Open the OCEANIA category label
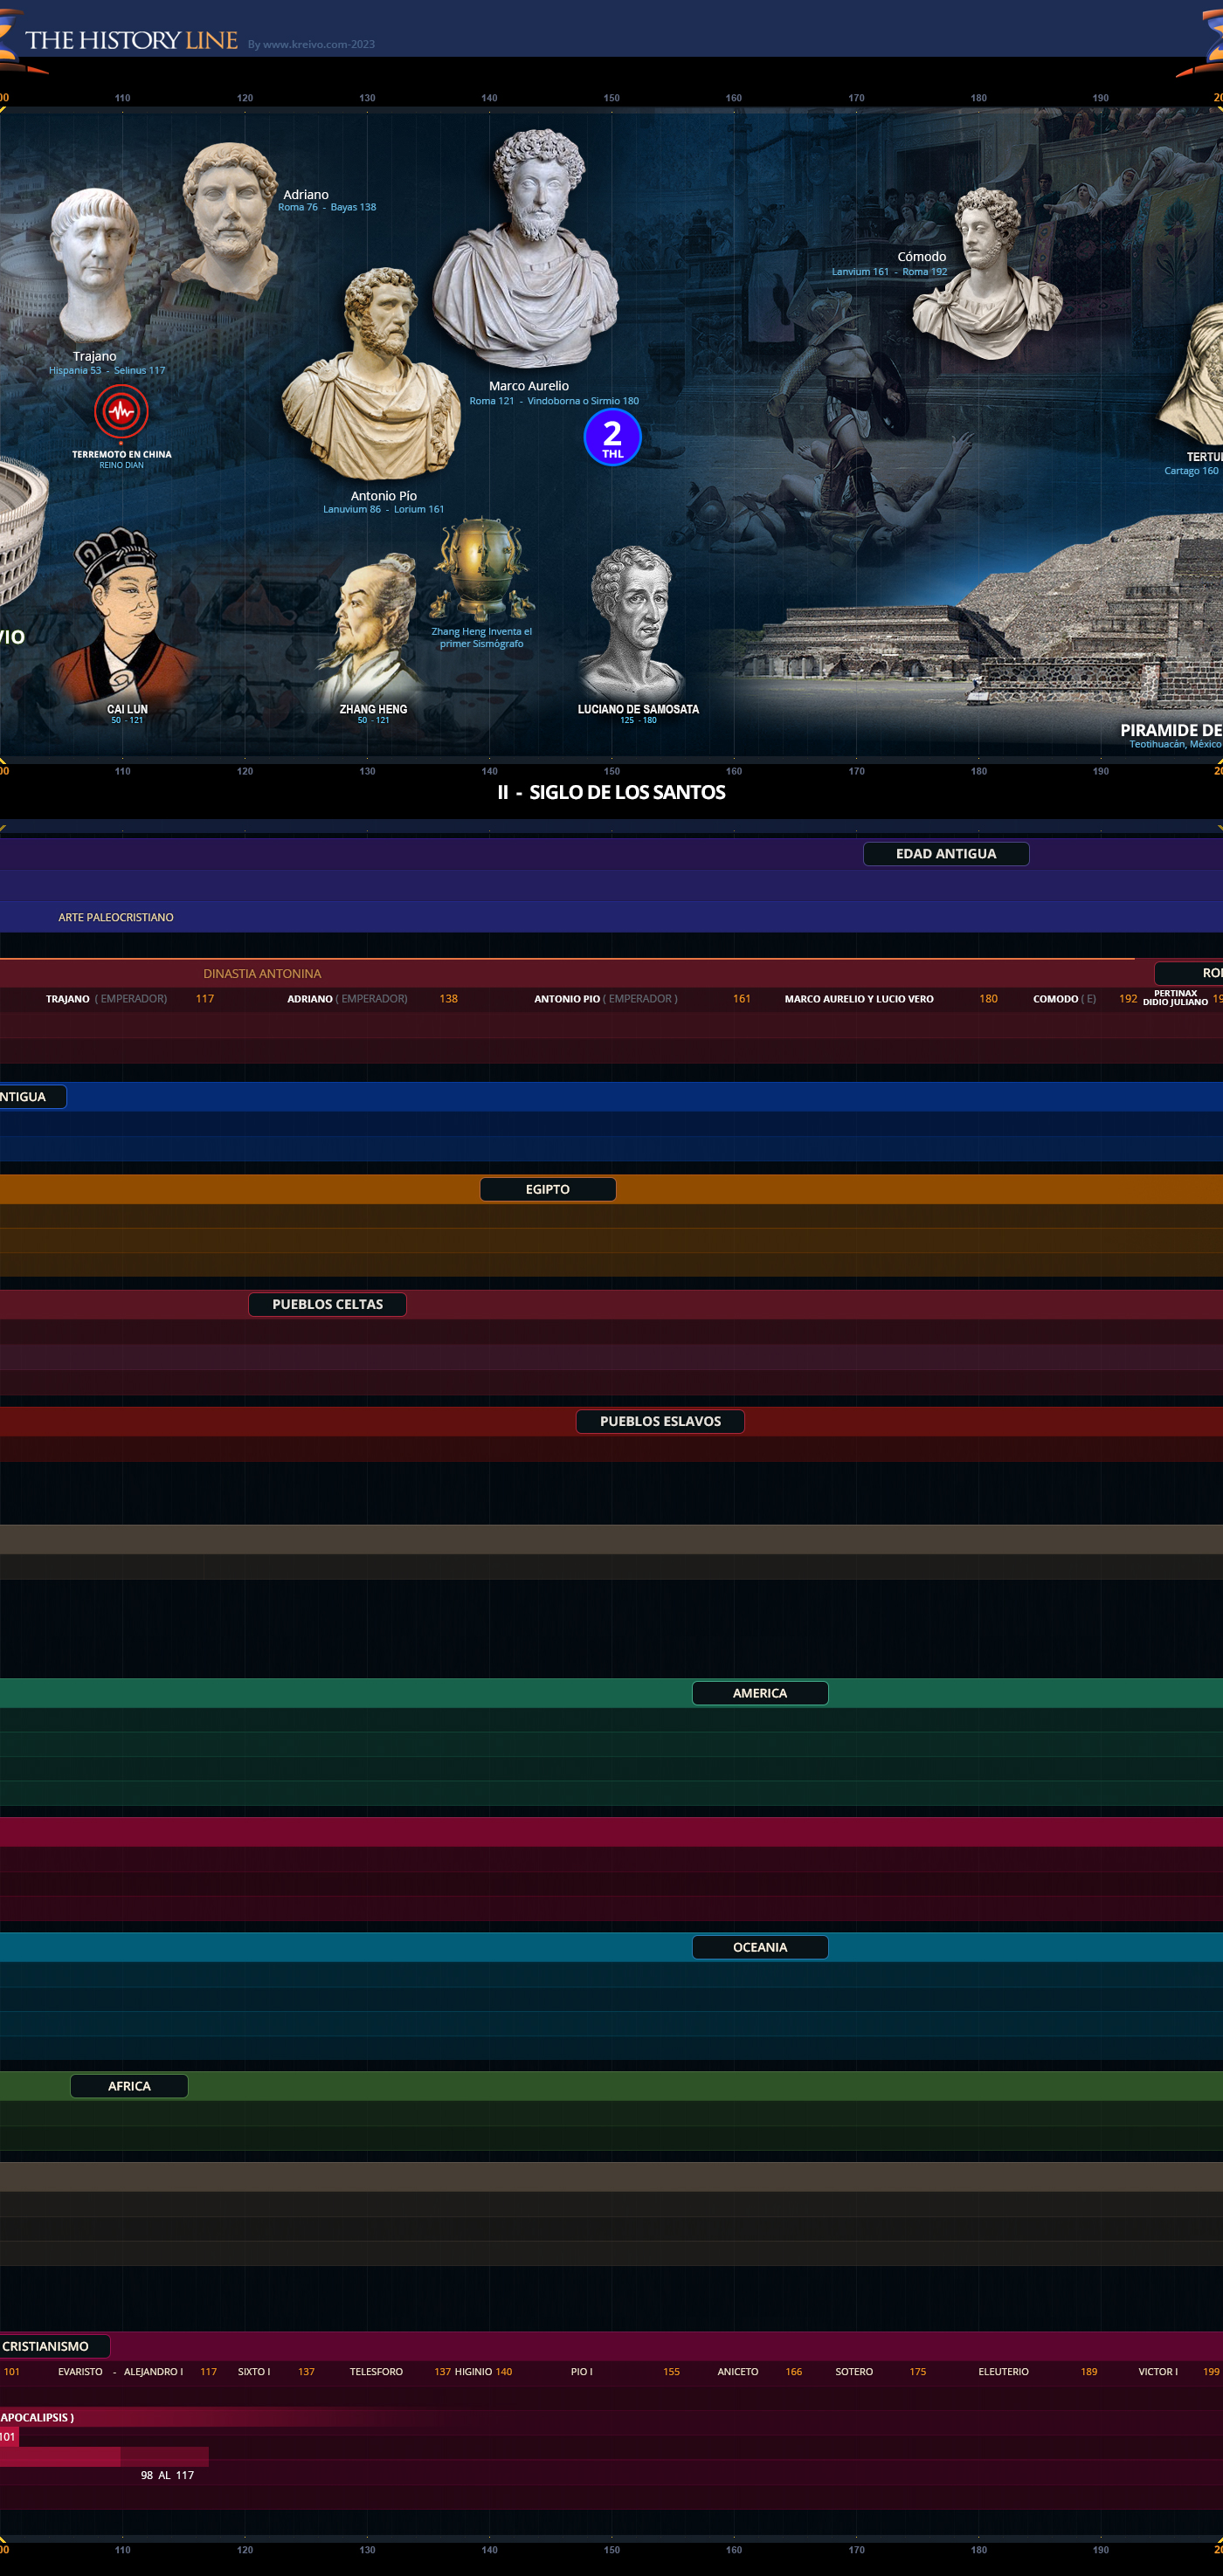Image resolution: width=1223 pixels, height=2576 pixels. [760, 1947]
